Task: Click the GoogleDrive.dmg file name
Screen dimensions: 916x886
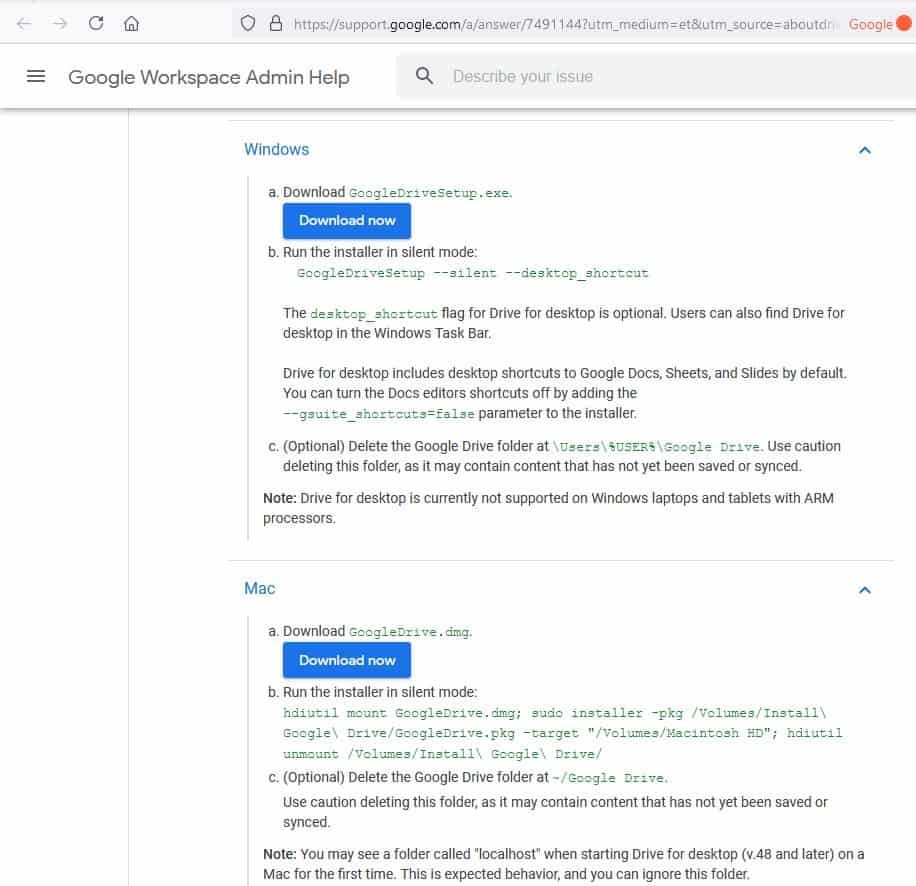Action: click(x=409, y=632)
